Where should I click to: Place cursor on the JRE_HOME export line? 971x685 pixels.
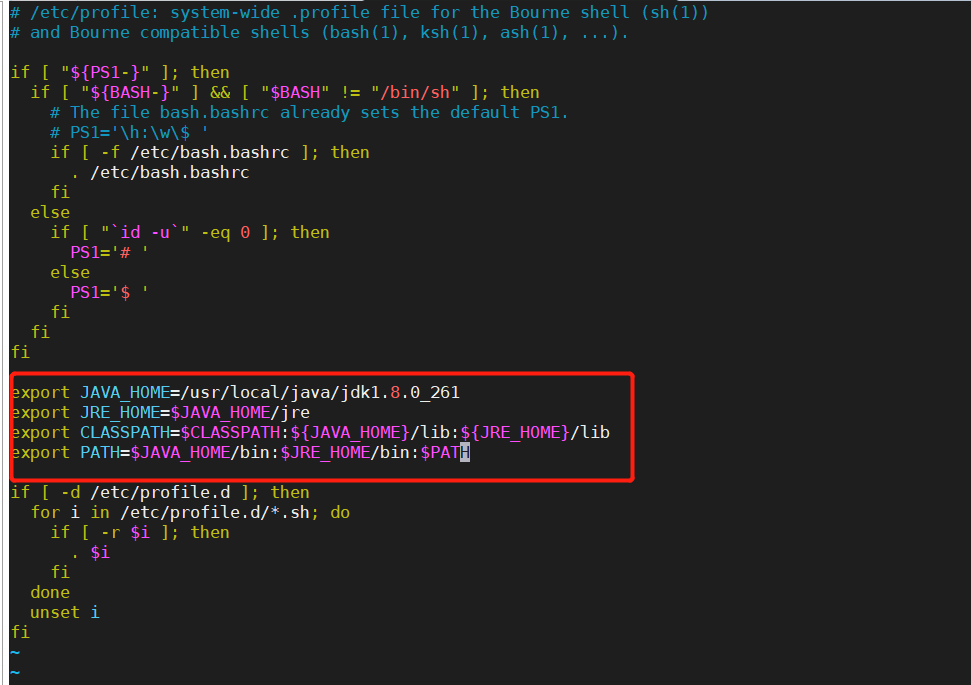click(160, 412)
